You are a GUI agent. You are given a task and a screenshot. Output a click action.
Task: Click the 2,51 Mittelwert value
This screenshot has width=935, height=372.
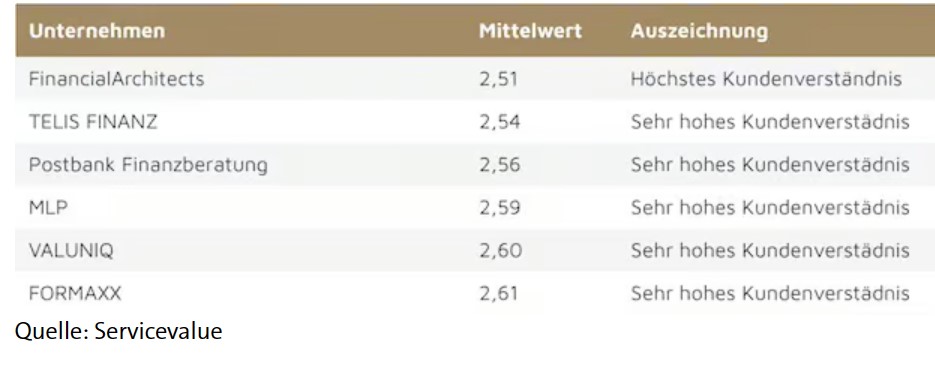coord(499,79)
